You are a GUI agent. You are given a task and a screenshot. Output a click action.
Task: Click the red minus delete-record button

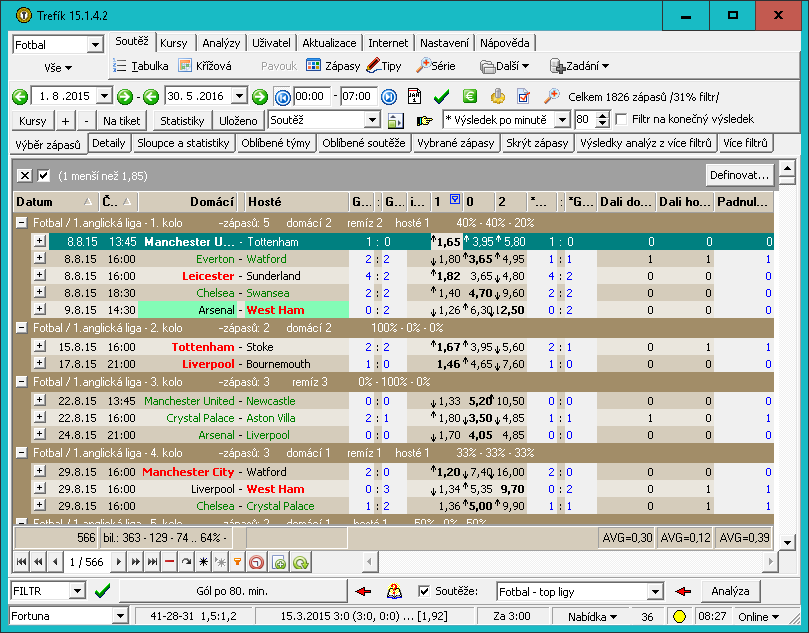click(x=169, y=562)
